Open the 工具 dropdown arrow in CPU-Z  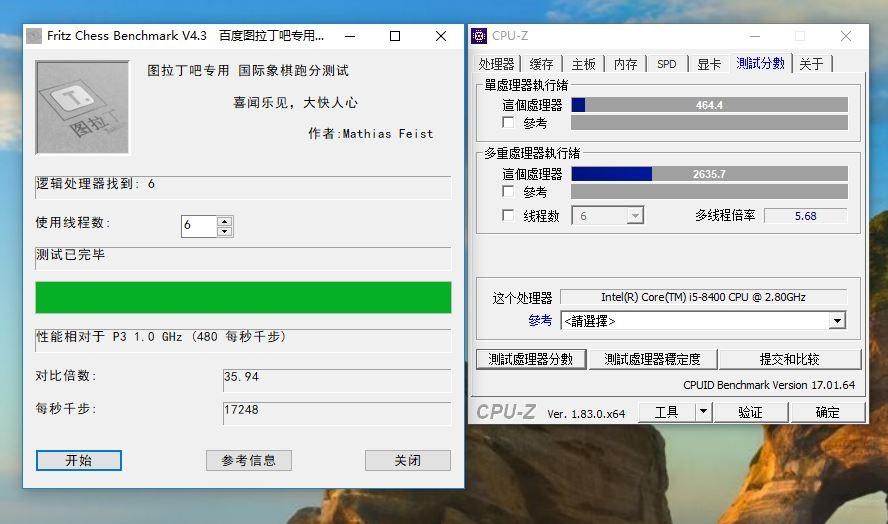point(703,412)
